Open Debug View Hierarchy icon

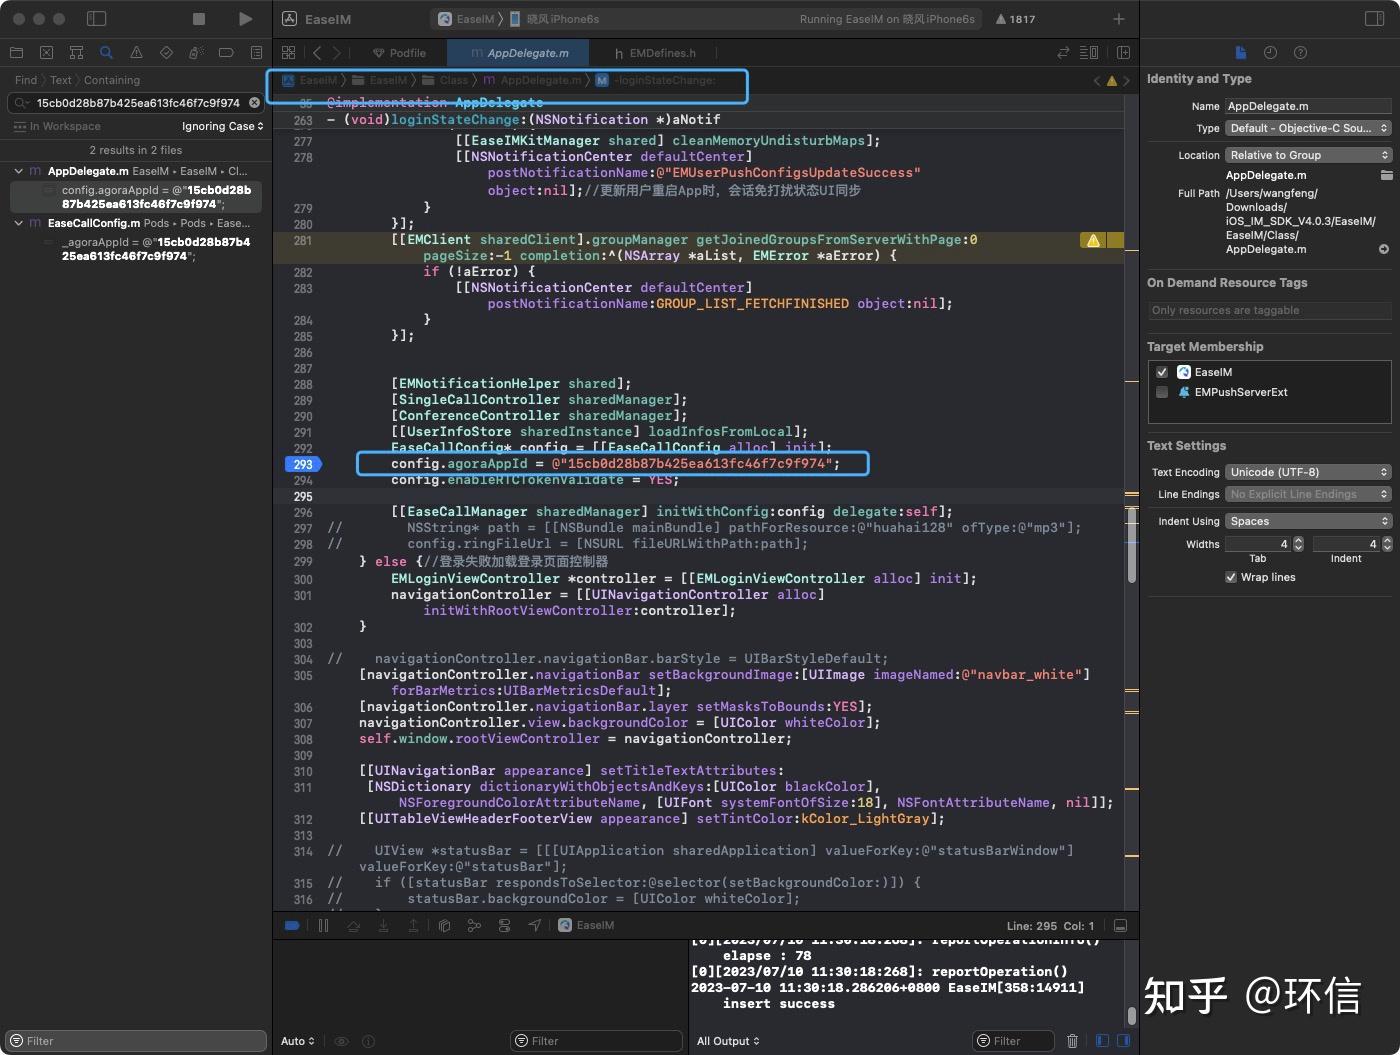click(x=444, y=926)
